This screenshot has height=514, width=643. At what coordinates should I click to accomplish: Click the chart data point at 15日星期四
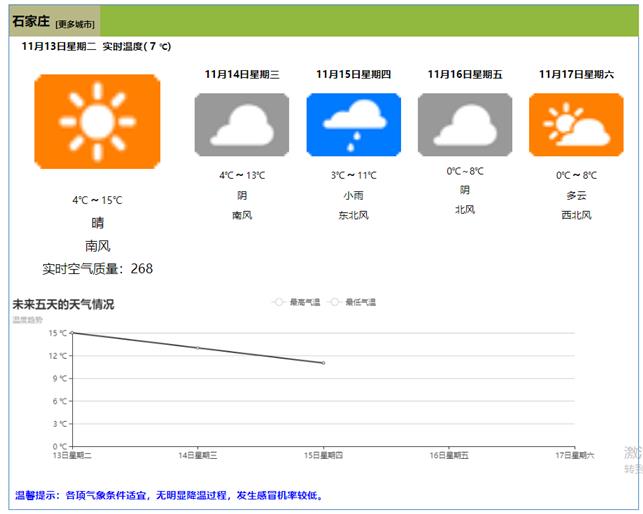pyautogui.click(x=323, y=363)
